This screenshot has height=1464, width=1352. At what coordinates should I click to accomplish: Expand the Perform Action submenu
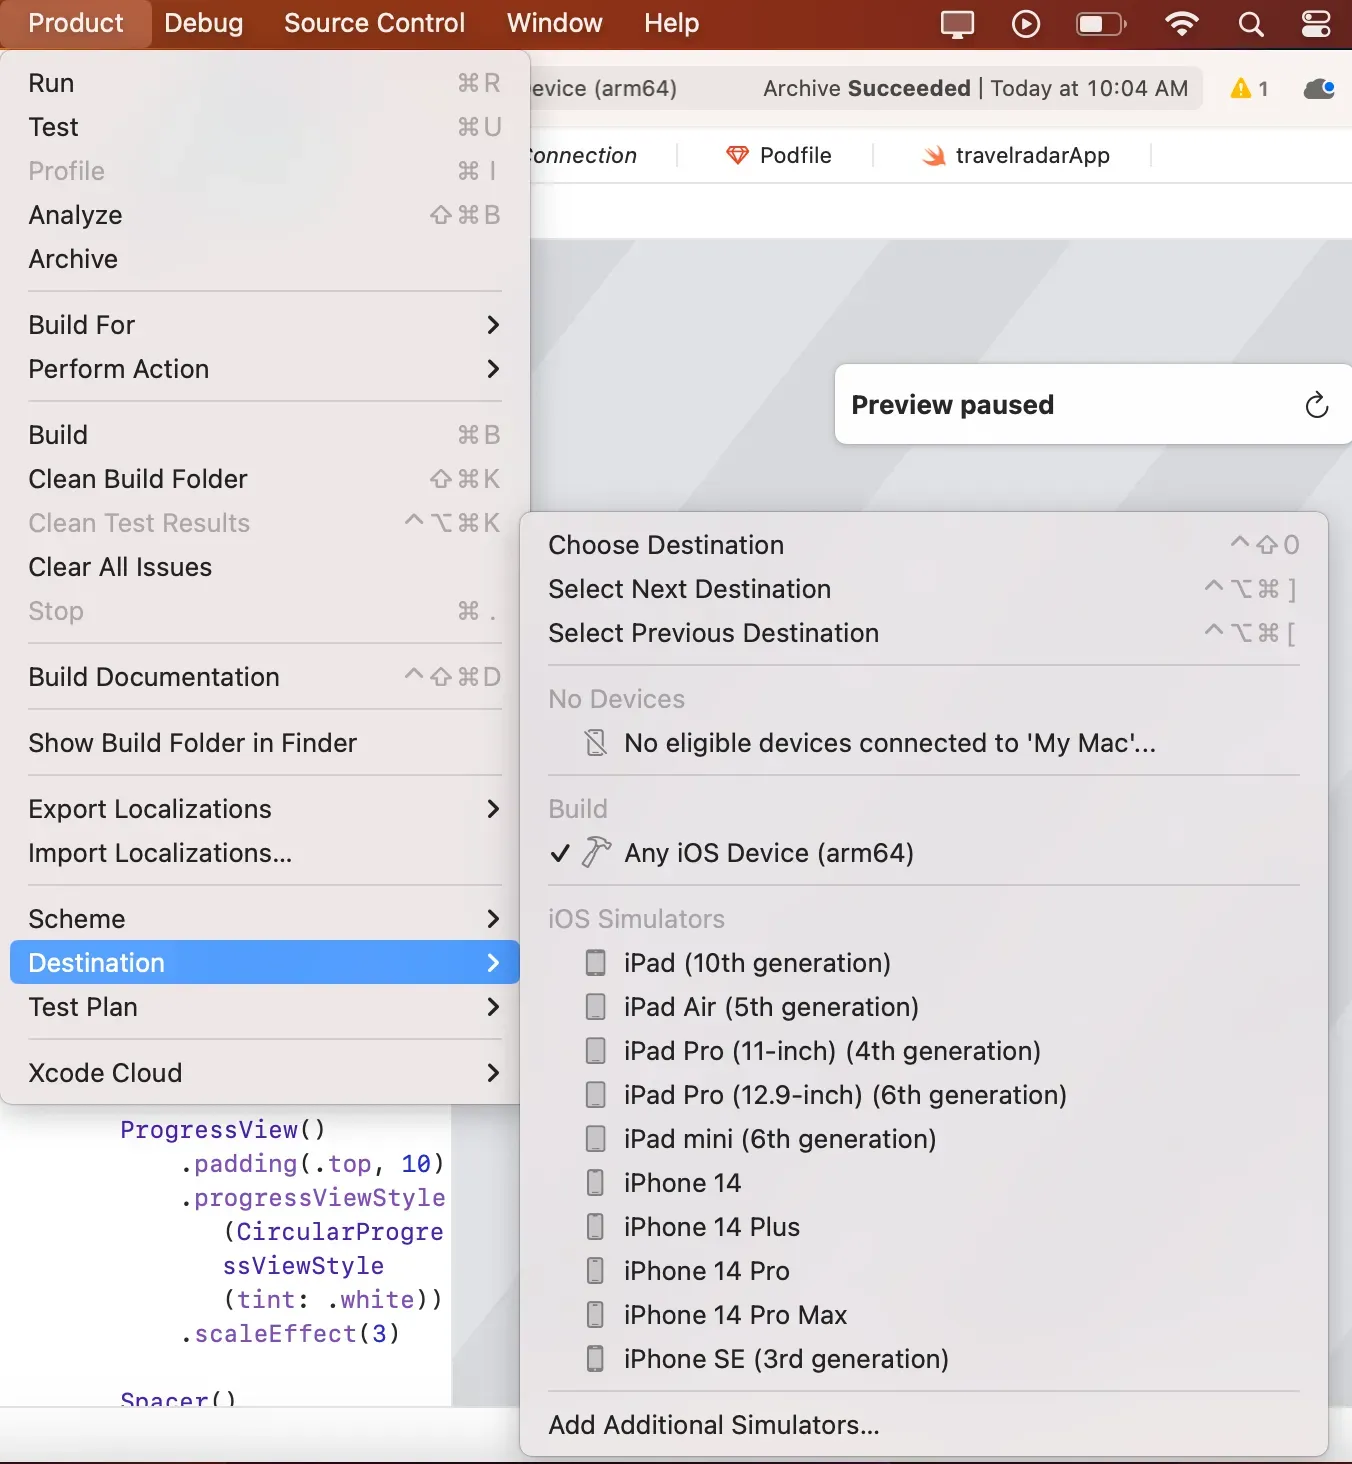(265, 368)
